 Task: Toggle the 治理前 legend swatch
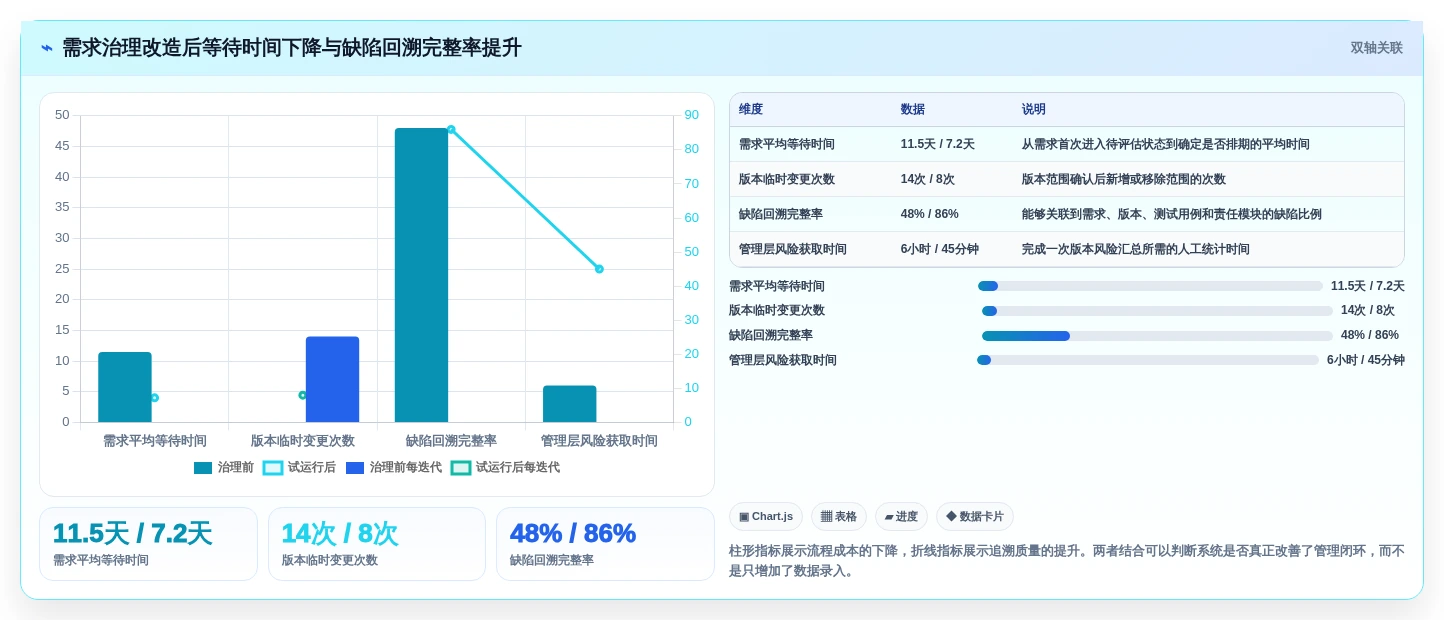pyautogui.click(x=203, y=467)
